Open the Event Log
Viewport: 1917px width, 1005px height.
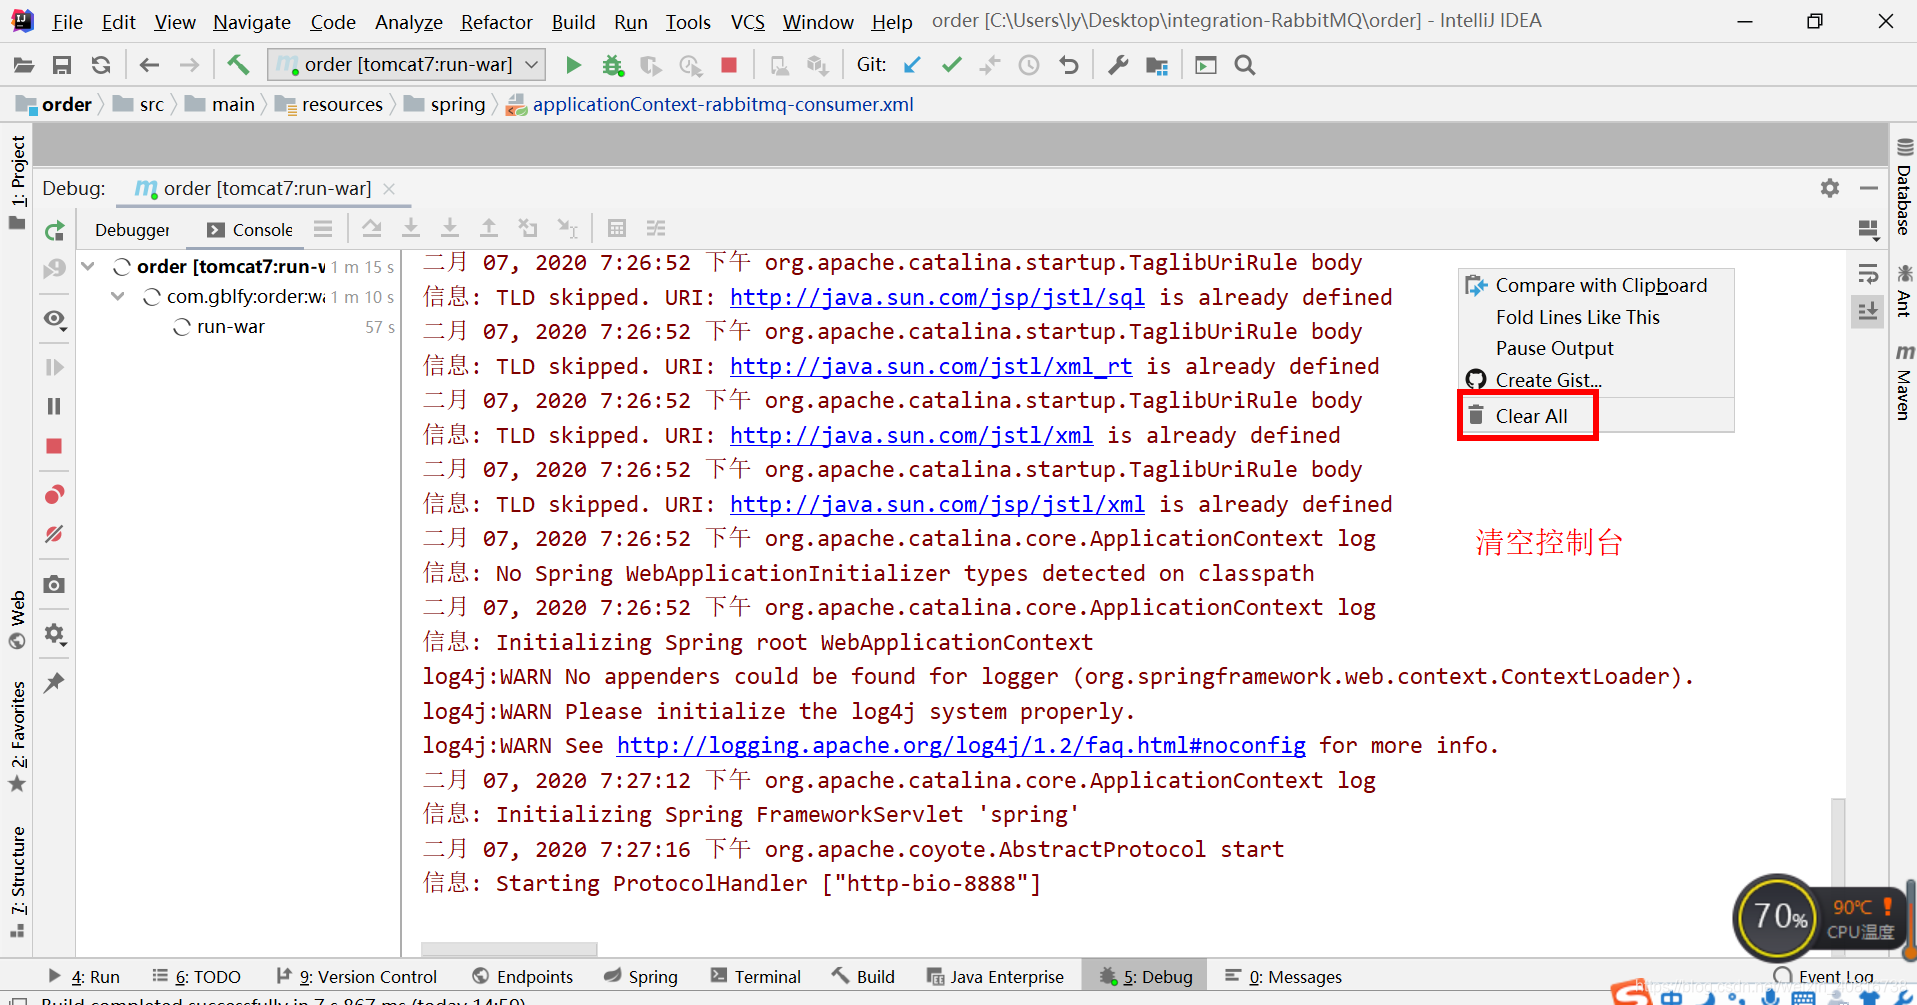pyautogui.click(x=1824, y=977)
